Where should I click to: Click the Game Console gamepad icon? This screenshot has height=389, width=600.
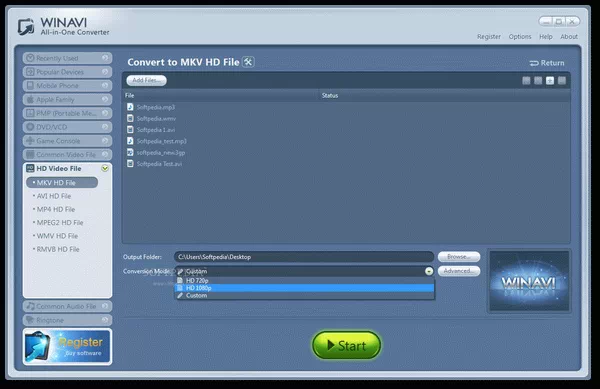(x=30, y=141)
